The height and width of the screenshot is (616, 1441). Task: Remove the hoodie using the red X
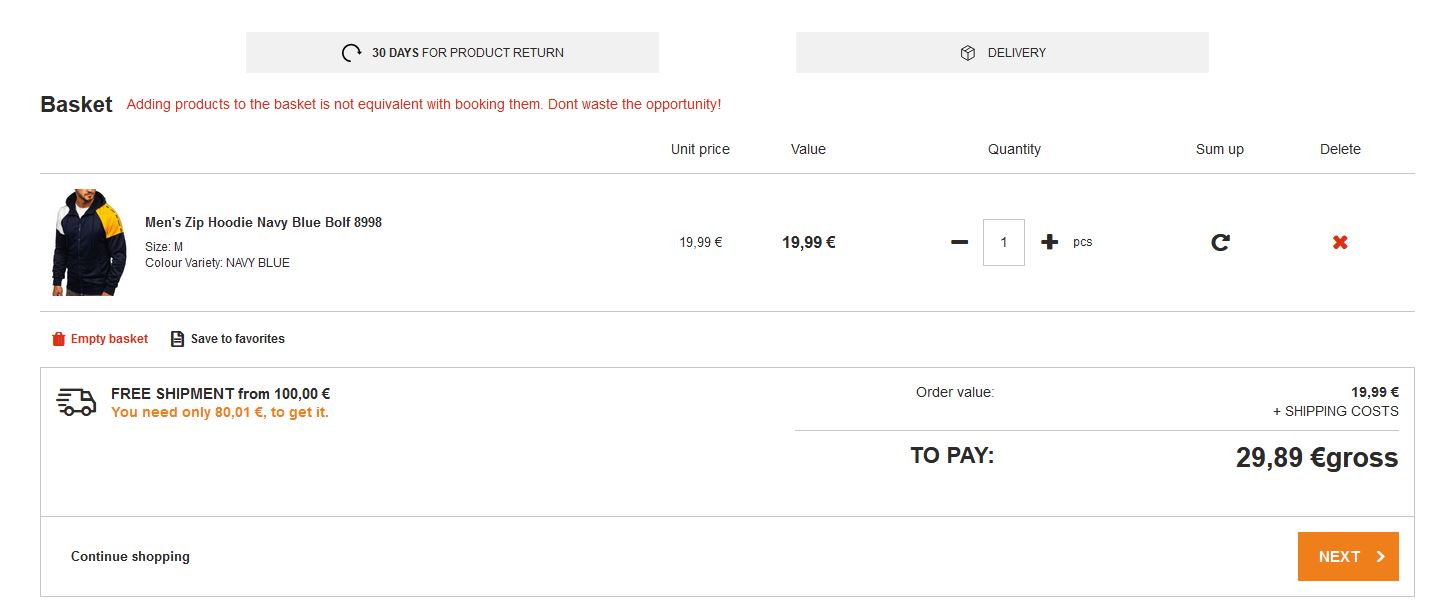[x=1340, y=242]
